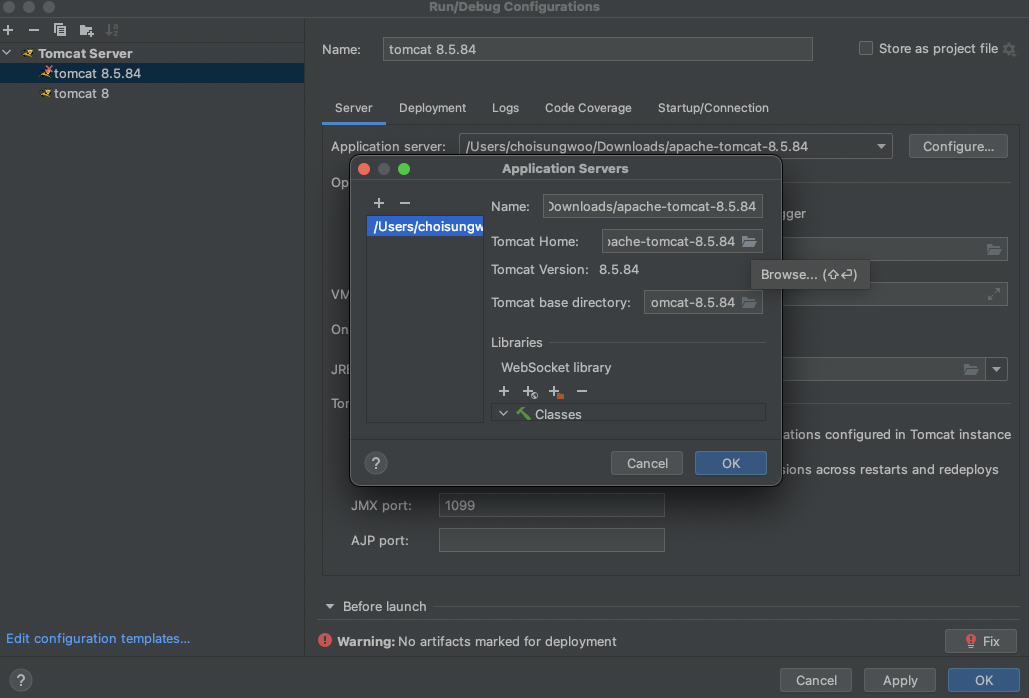The image size is (1029, 698).
Task: Click the configuration Name field
Action: pos(597,49)
